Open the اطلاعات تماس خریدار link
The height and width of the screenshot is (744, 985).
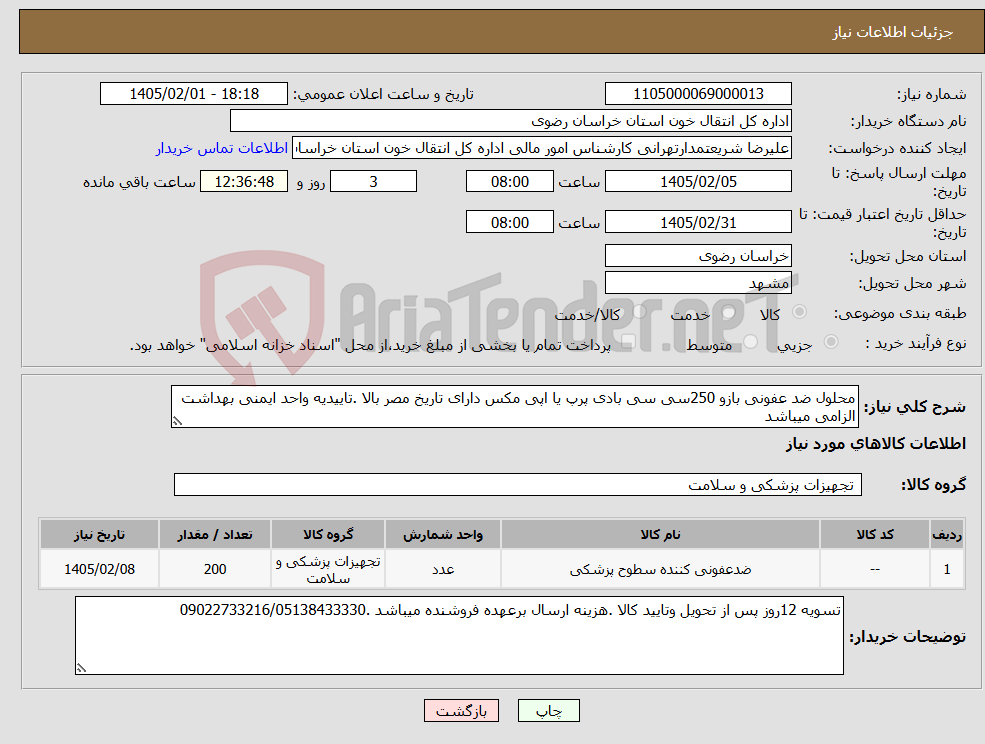click(222, 148)
